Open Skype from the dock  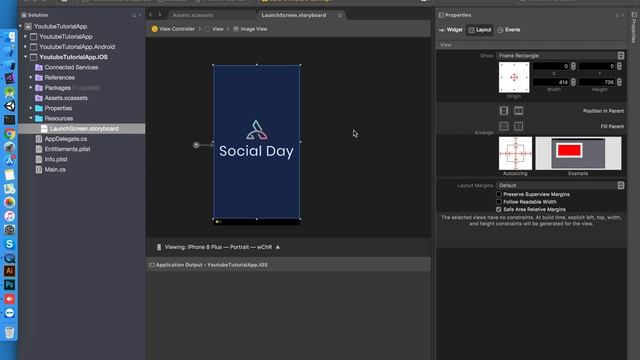pyautogui.click(x=9, y=244)
